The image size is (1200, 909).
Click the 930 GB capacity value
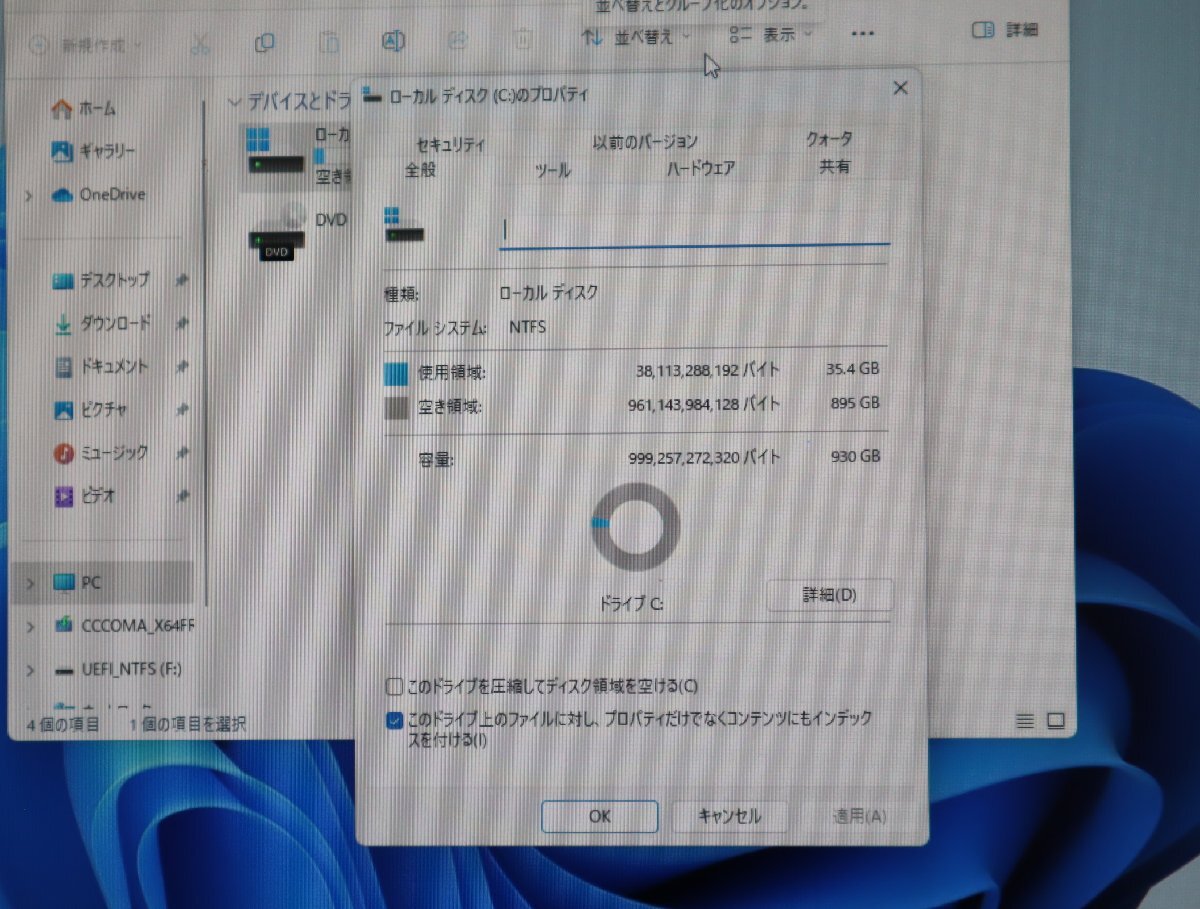855,456
